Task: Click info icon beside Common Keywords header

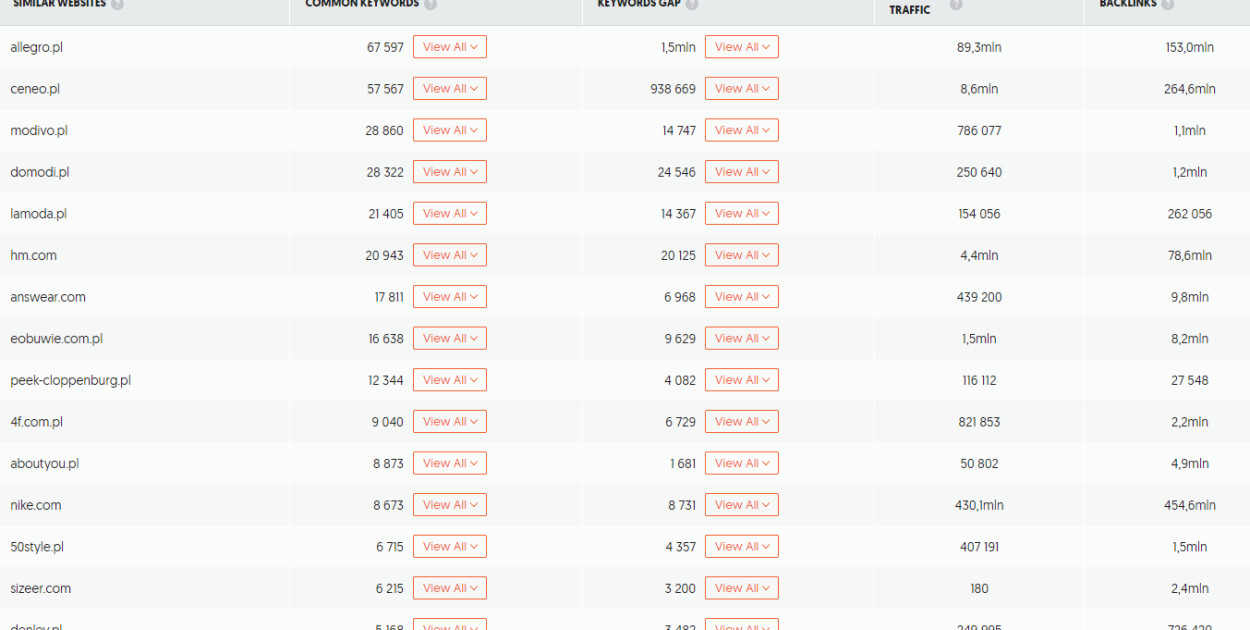Action: click(x=430, y=4)
